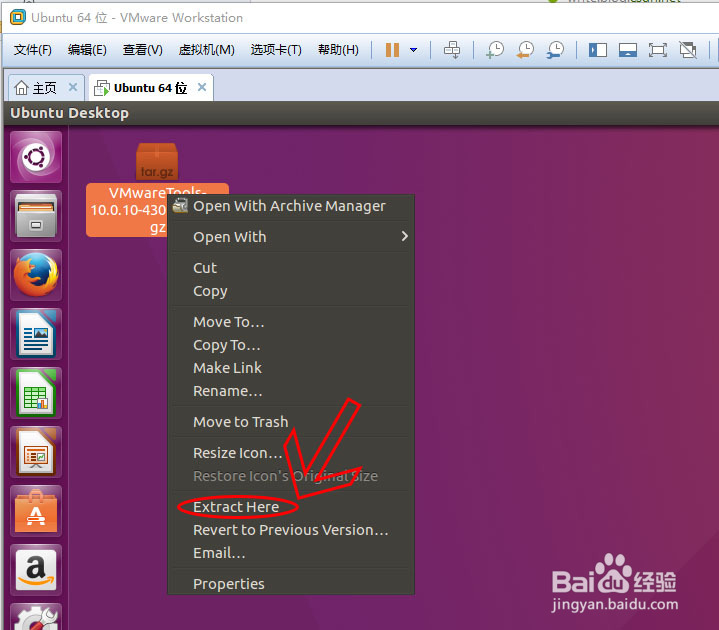Select Move to Trash

coord(291,422)
